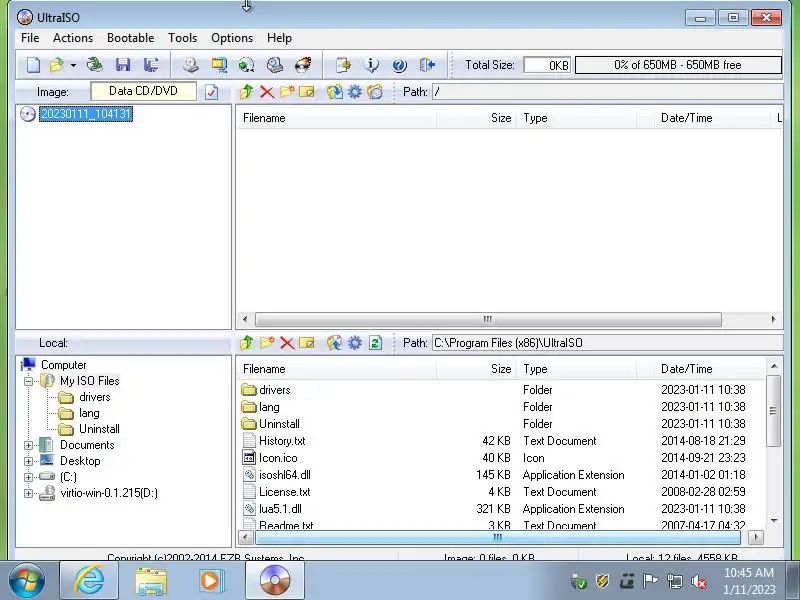Click the Total Size 0KB field

547,65
